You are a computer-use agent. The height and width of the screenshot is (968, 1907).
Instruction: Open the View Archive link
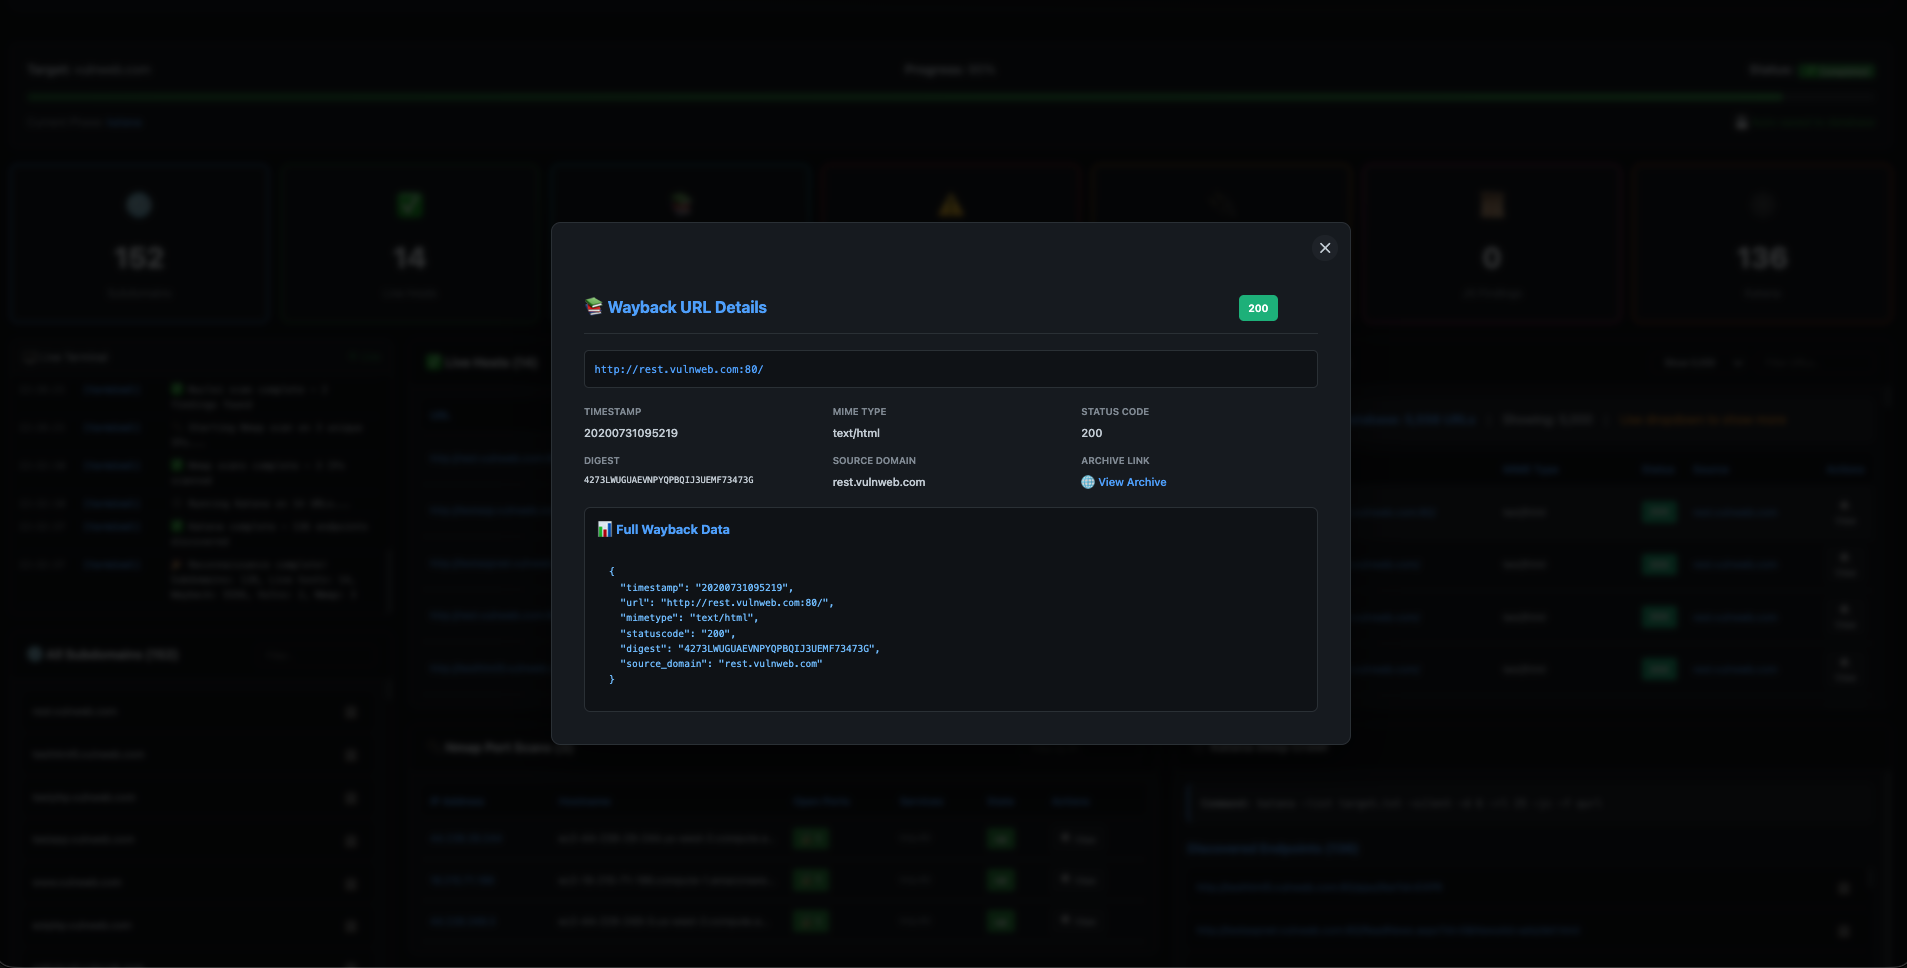coord(1132,482)
